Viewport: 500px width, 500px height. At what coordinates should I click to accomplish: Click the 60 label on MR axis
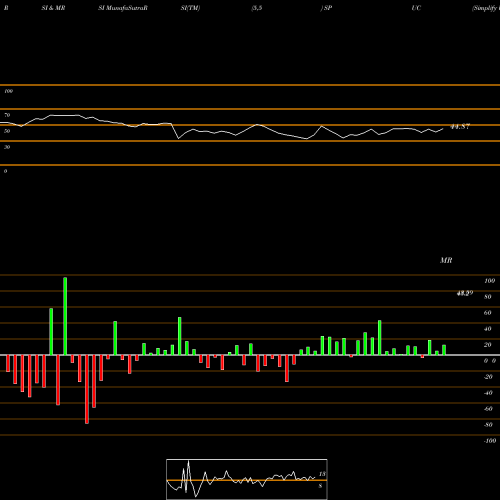[x=488, y=313]
